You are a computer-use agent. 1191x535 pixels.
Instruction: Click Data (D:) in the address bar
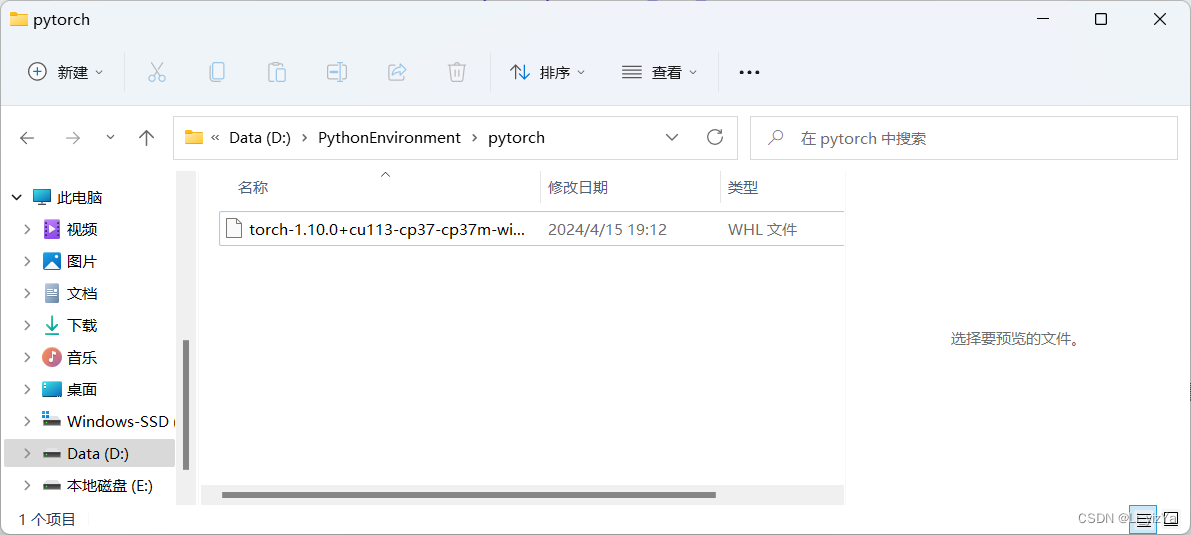pyautogui.click(x=260, y=138)
